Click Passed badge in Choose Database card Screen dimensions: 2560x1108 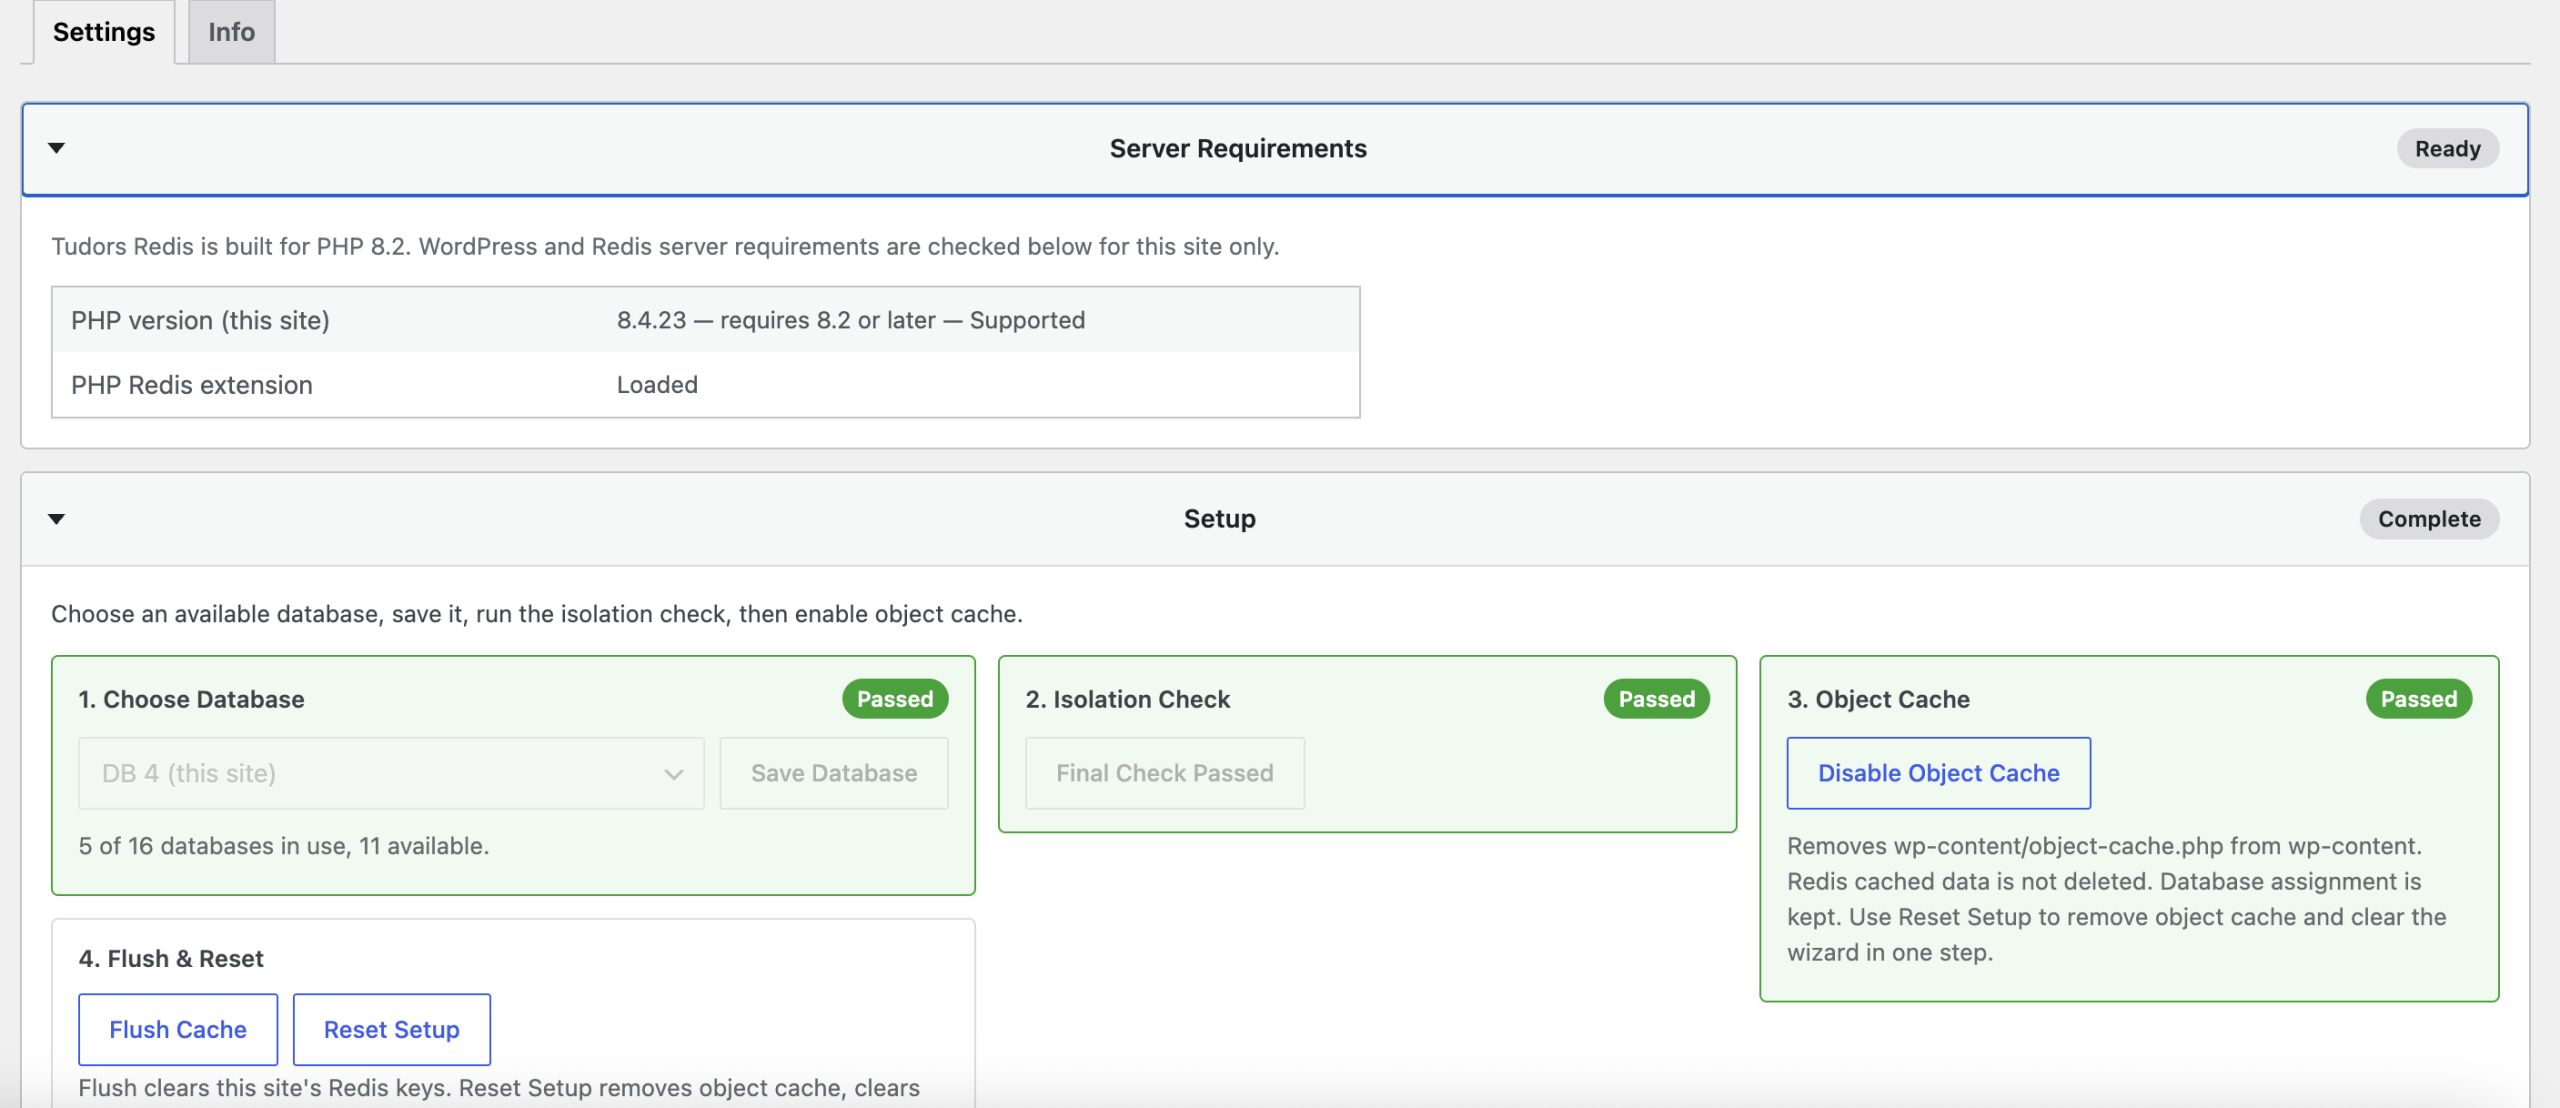click(x=895, y=699)
